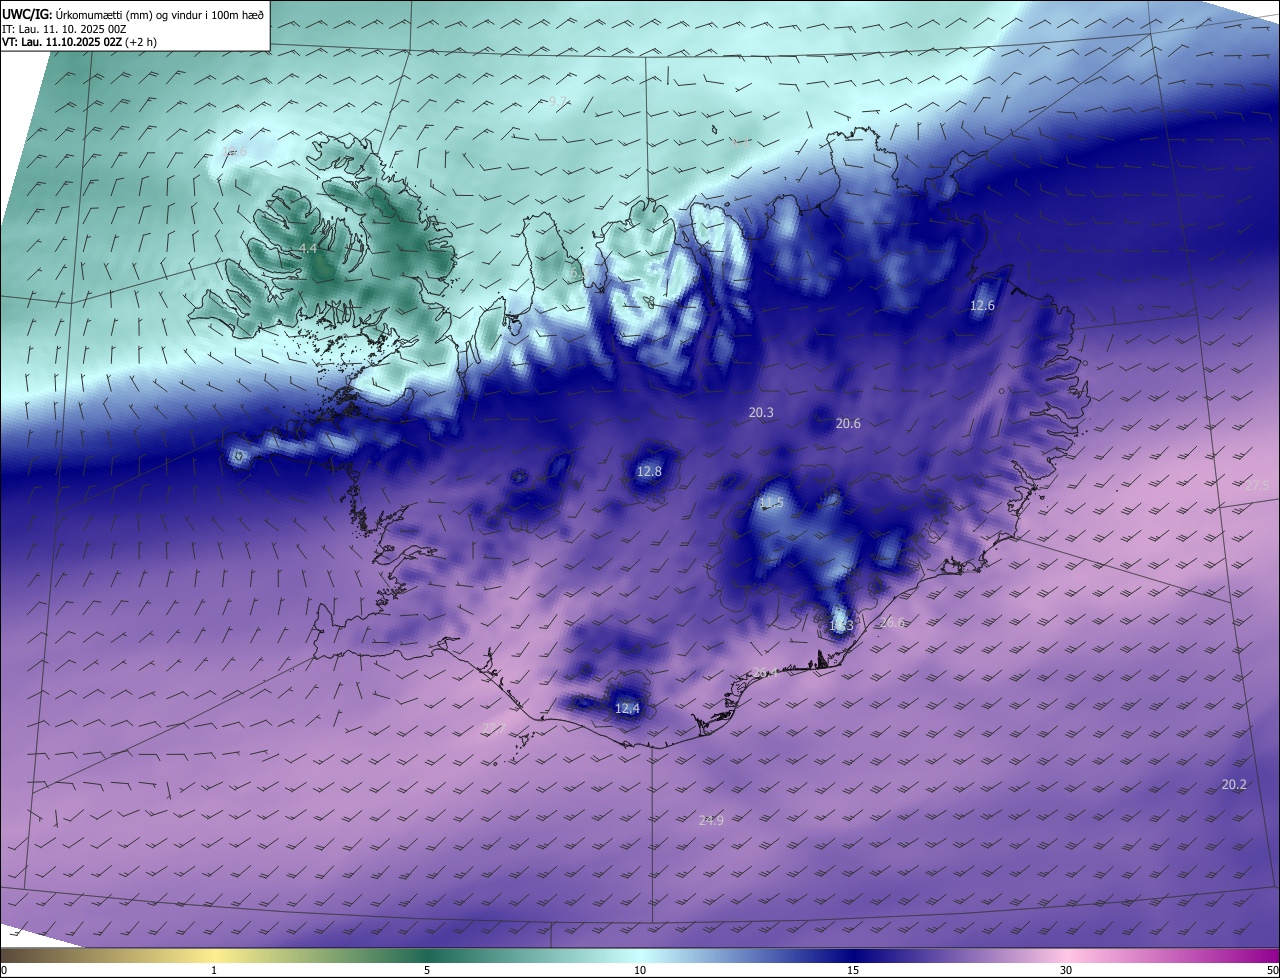Click the '1' label on the color scale

tap(214, 970)
